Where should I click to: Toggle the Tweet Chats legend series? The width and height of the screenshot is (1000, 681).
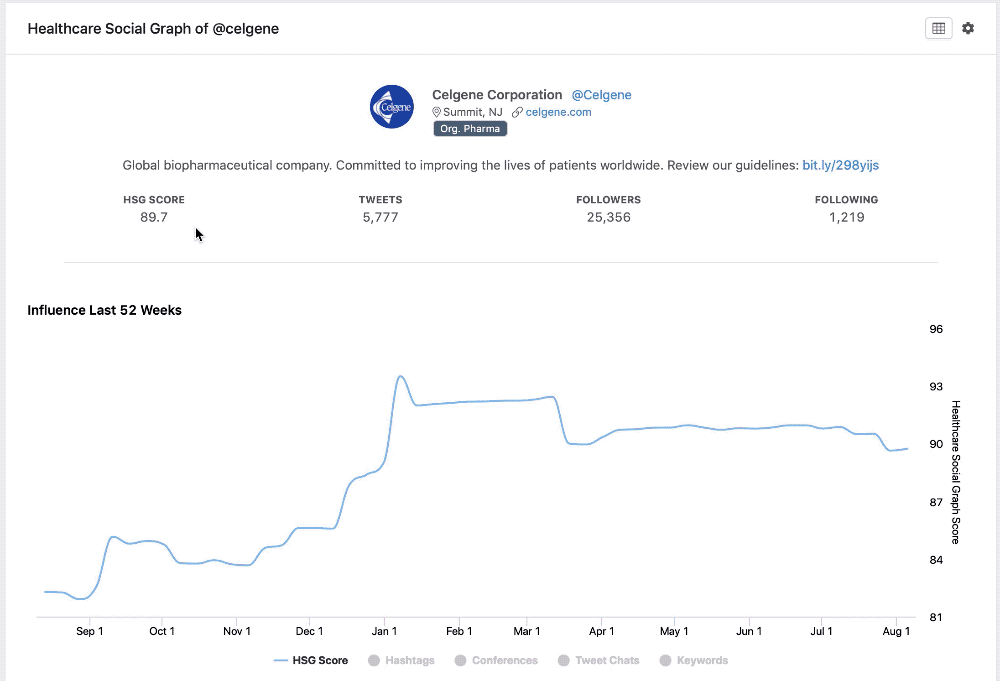598,661
